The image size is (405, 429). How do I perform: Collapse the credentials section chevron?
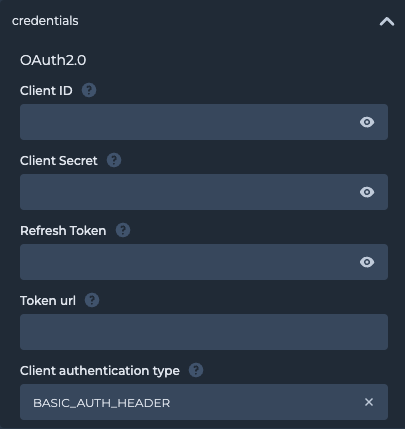point(387,22)
